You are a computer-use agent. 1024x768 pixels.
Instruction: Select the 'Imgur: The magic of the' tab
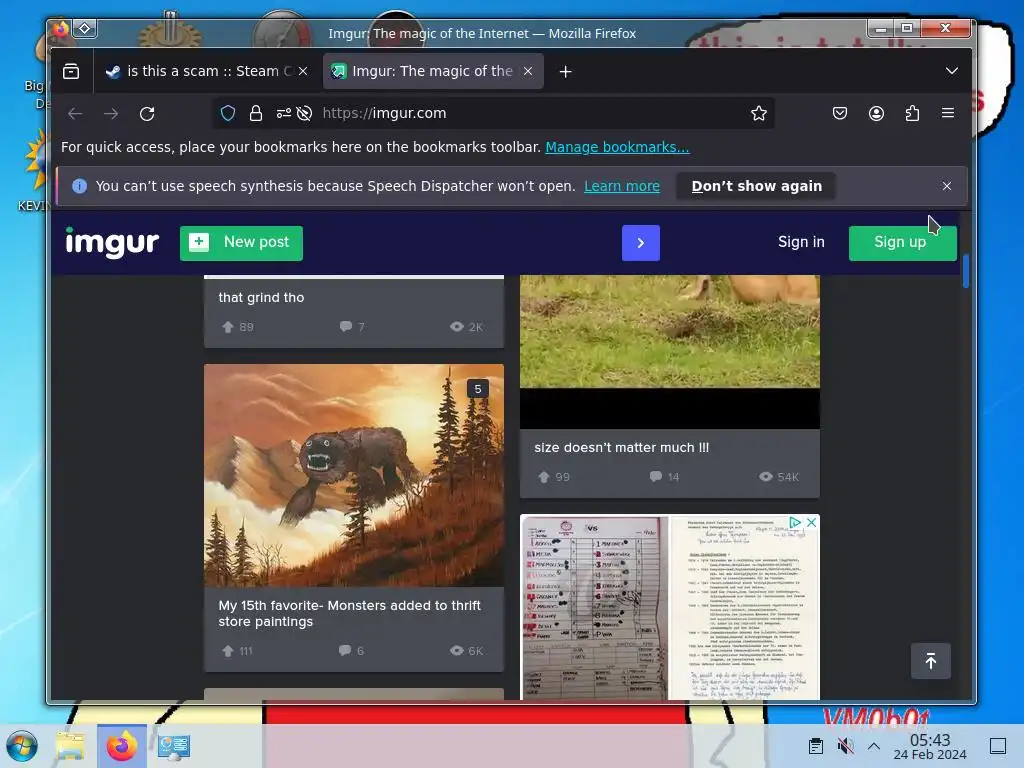coord(433,71)
